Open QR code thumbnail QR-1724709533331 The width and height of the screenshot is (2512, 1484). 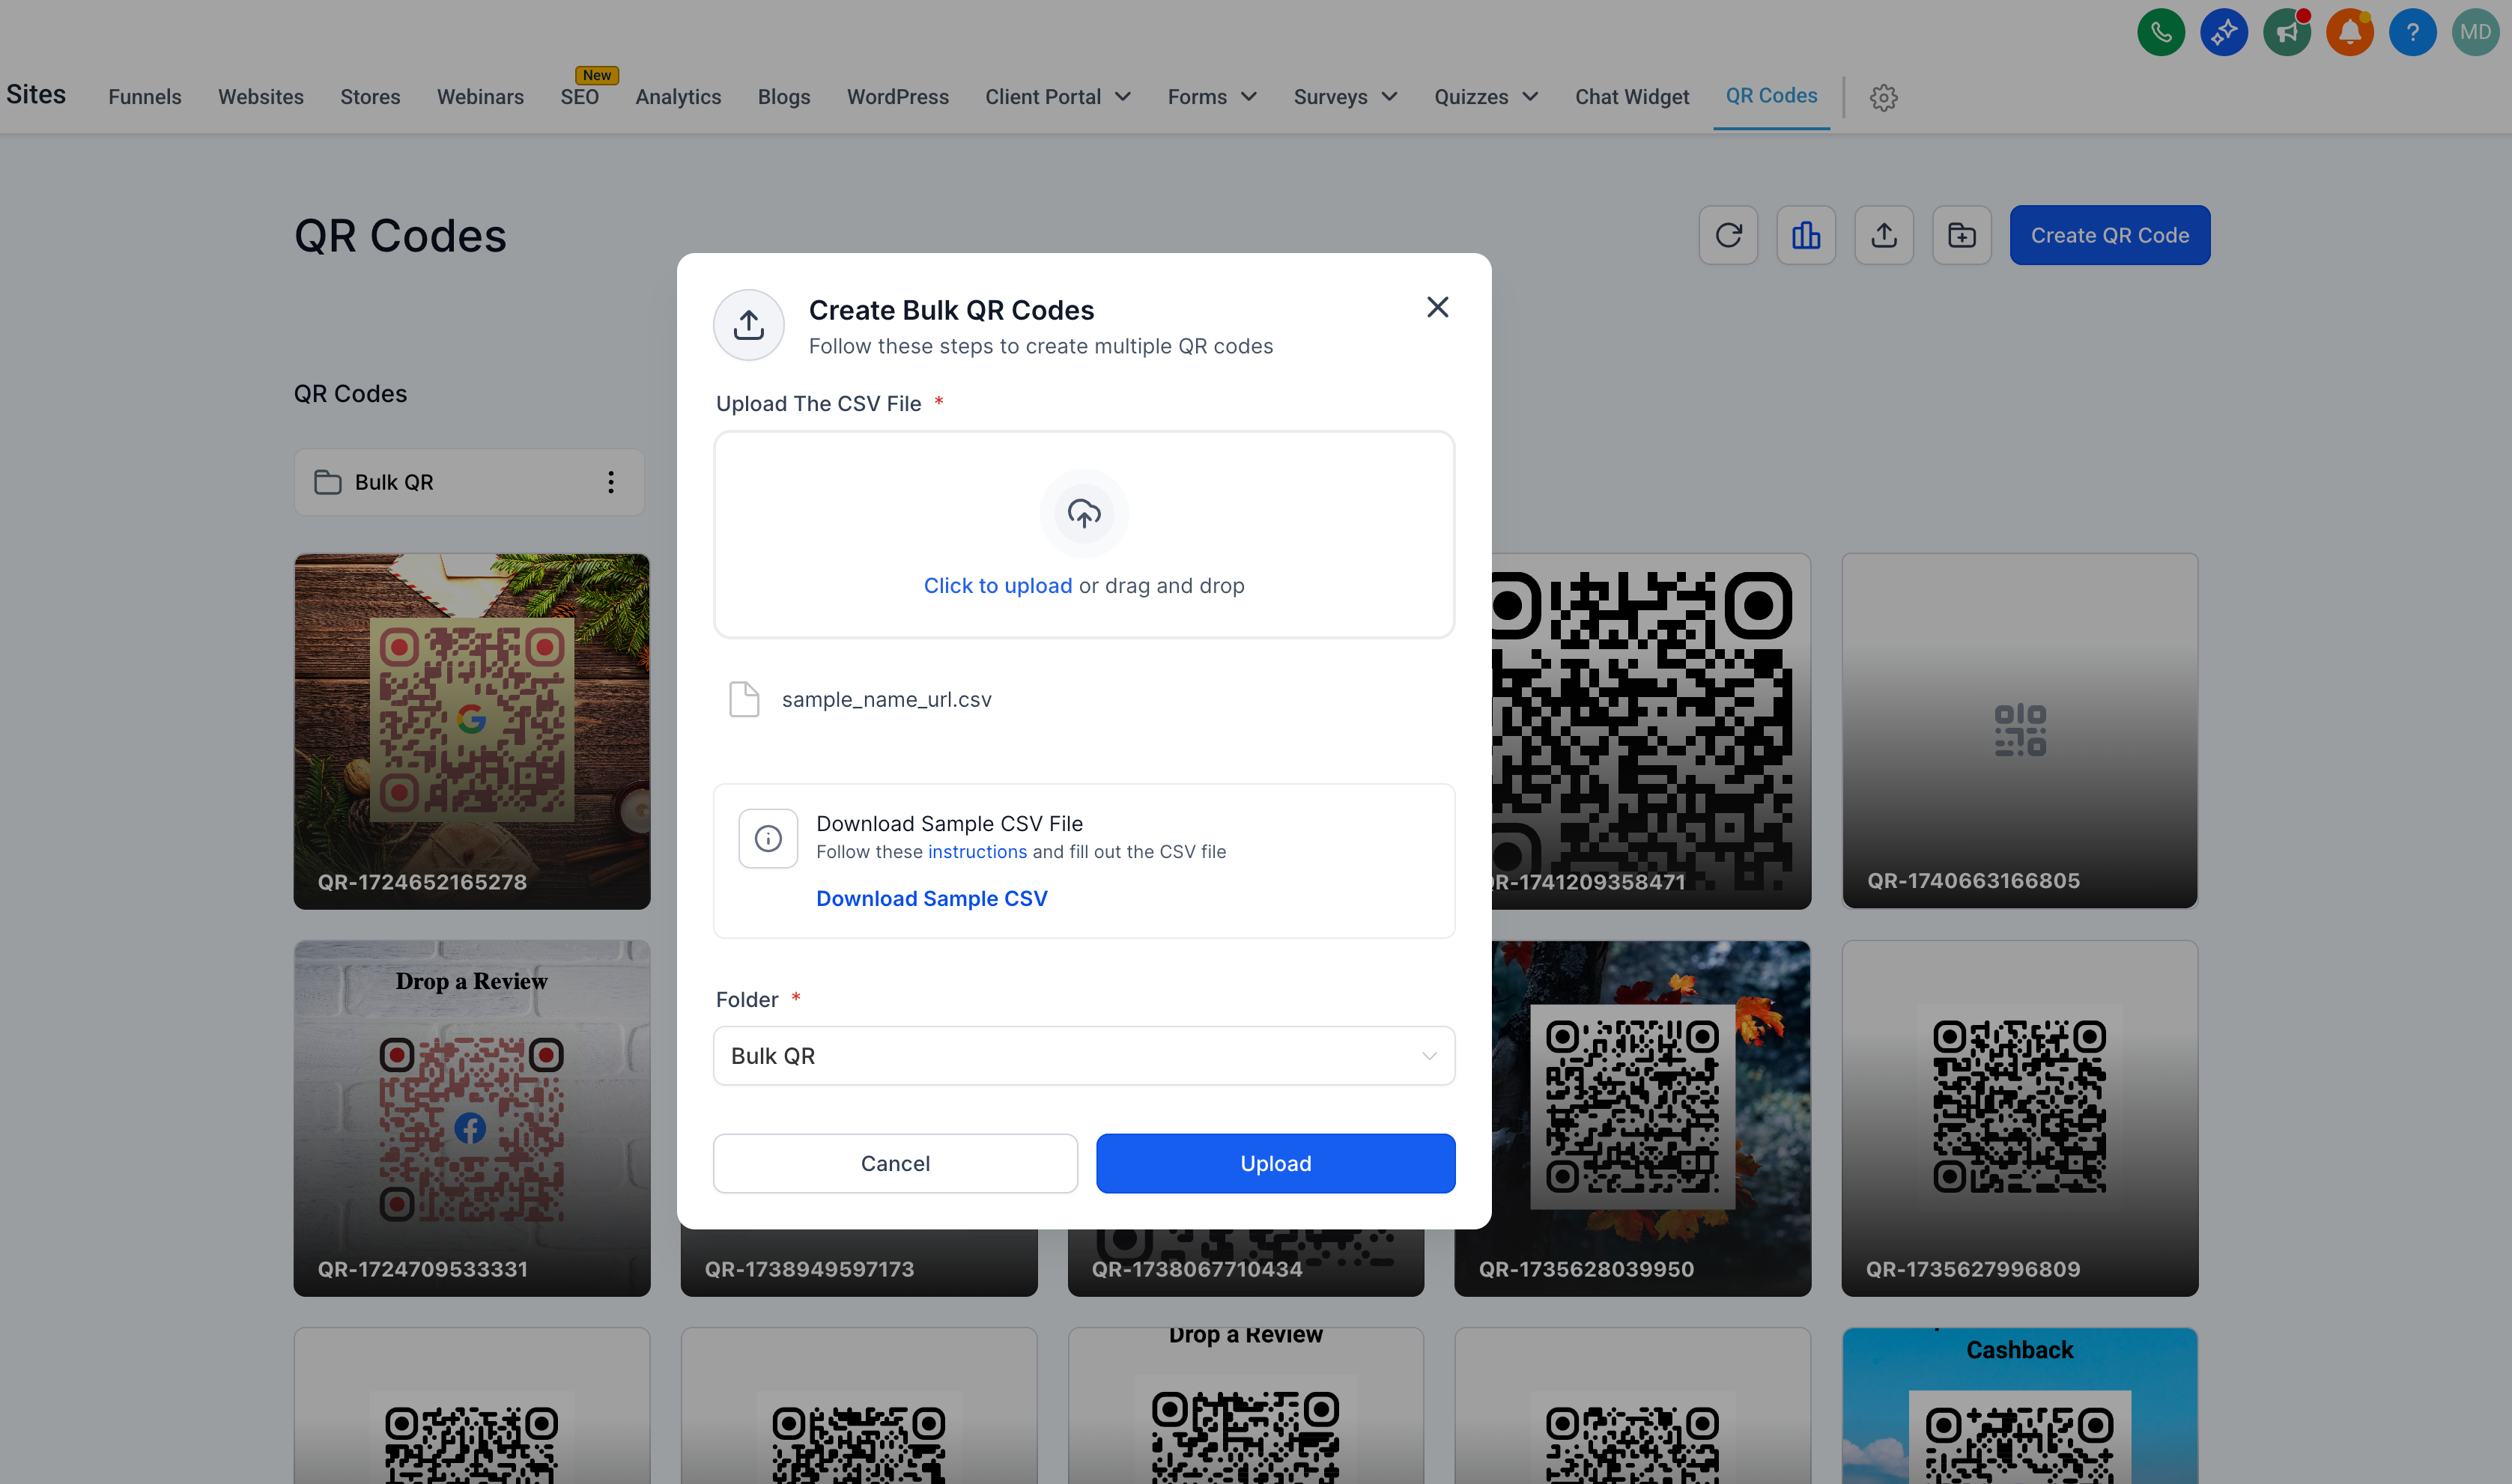pyautogui.click(x=472, y=1118)
